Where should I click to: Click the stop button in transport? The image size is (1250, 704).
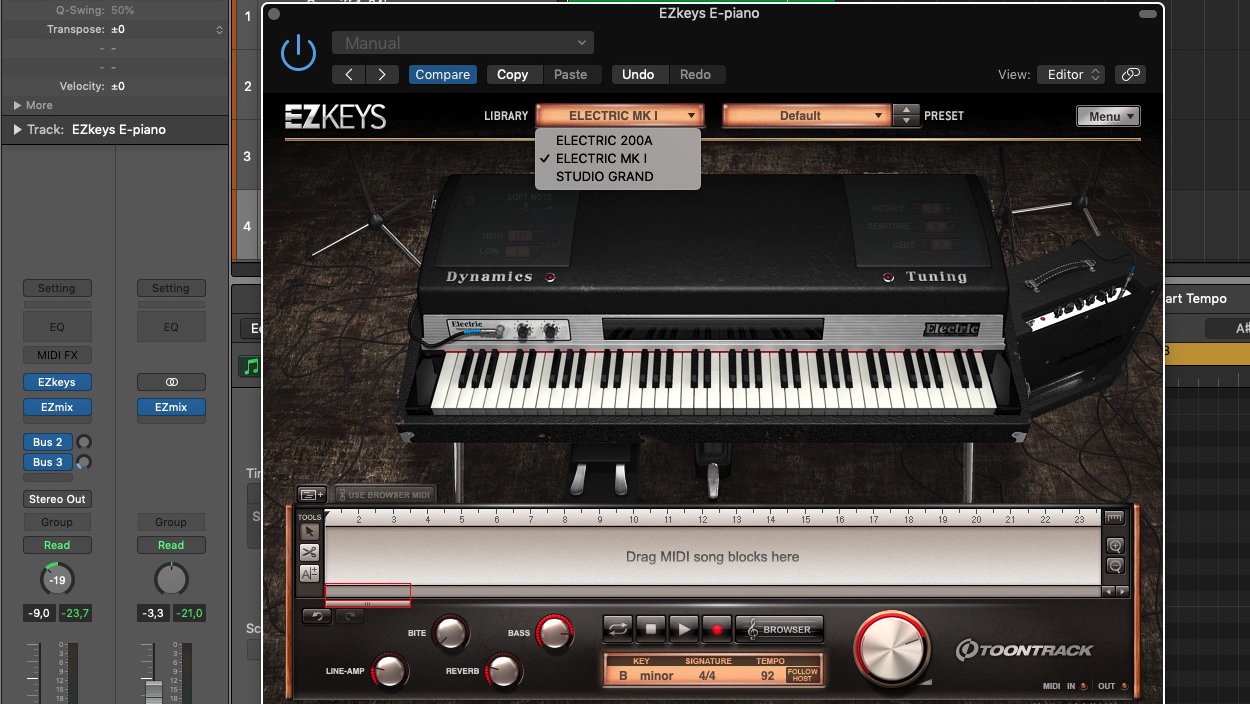(x=651, y=629)
